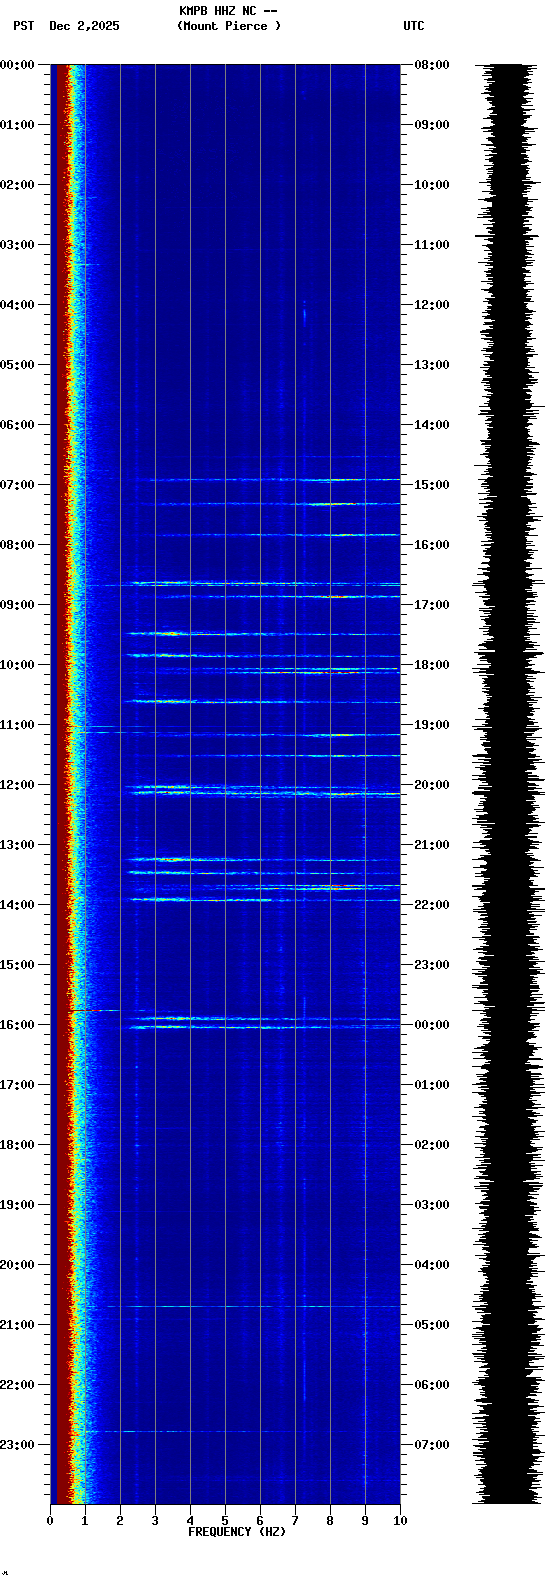This screenshot has height=1584, width=552.
Task: Click the 'PST' timezone label
Action: click(23, 26)
